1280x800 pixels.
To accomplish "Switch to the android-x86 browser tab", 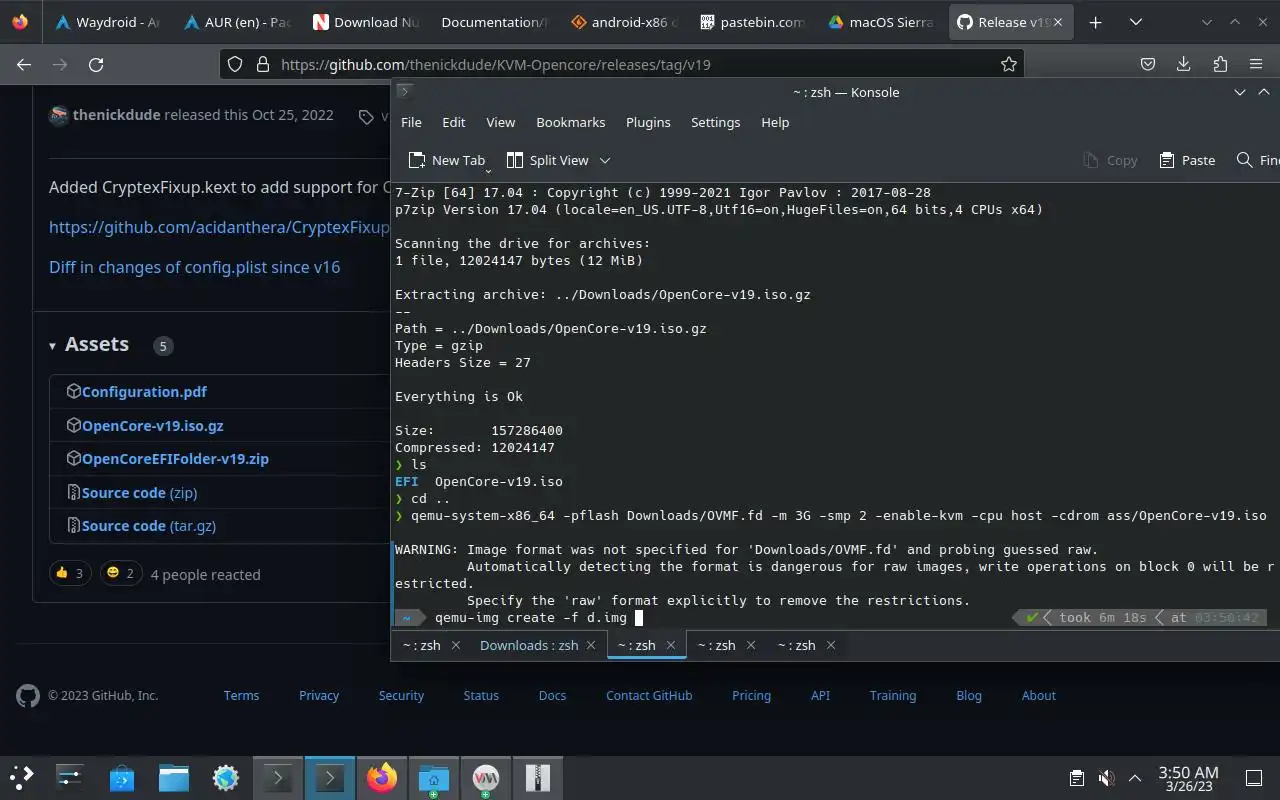I will click(624, 22).
